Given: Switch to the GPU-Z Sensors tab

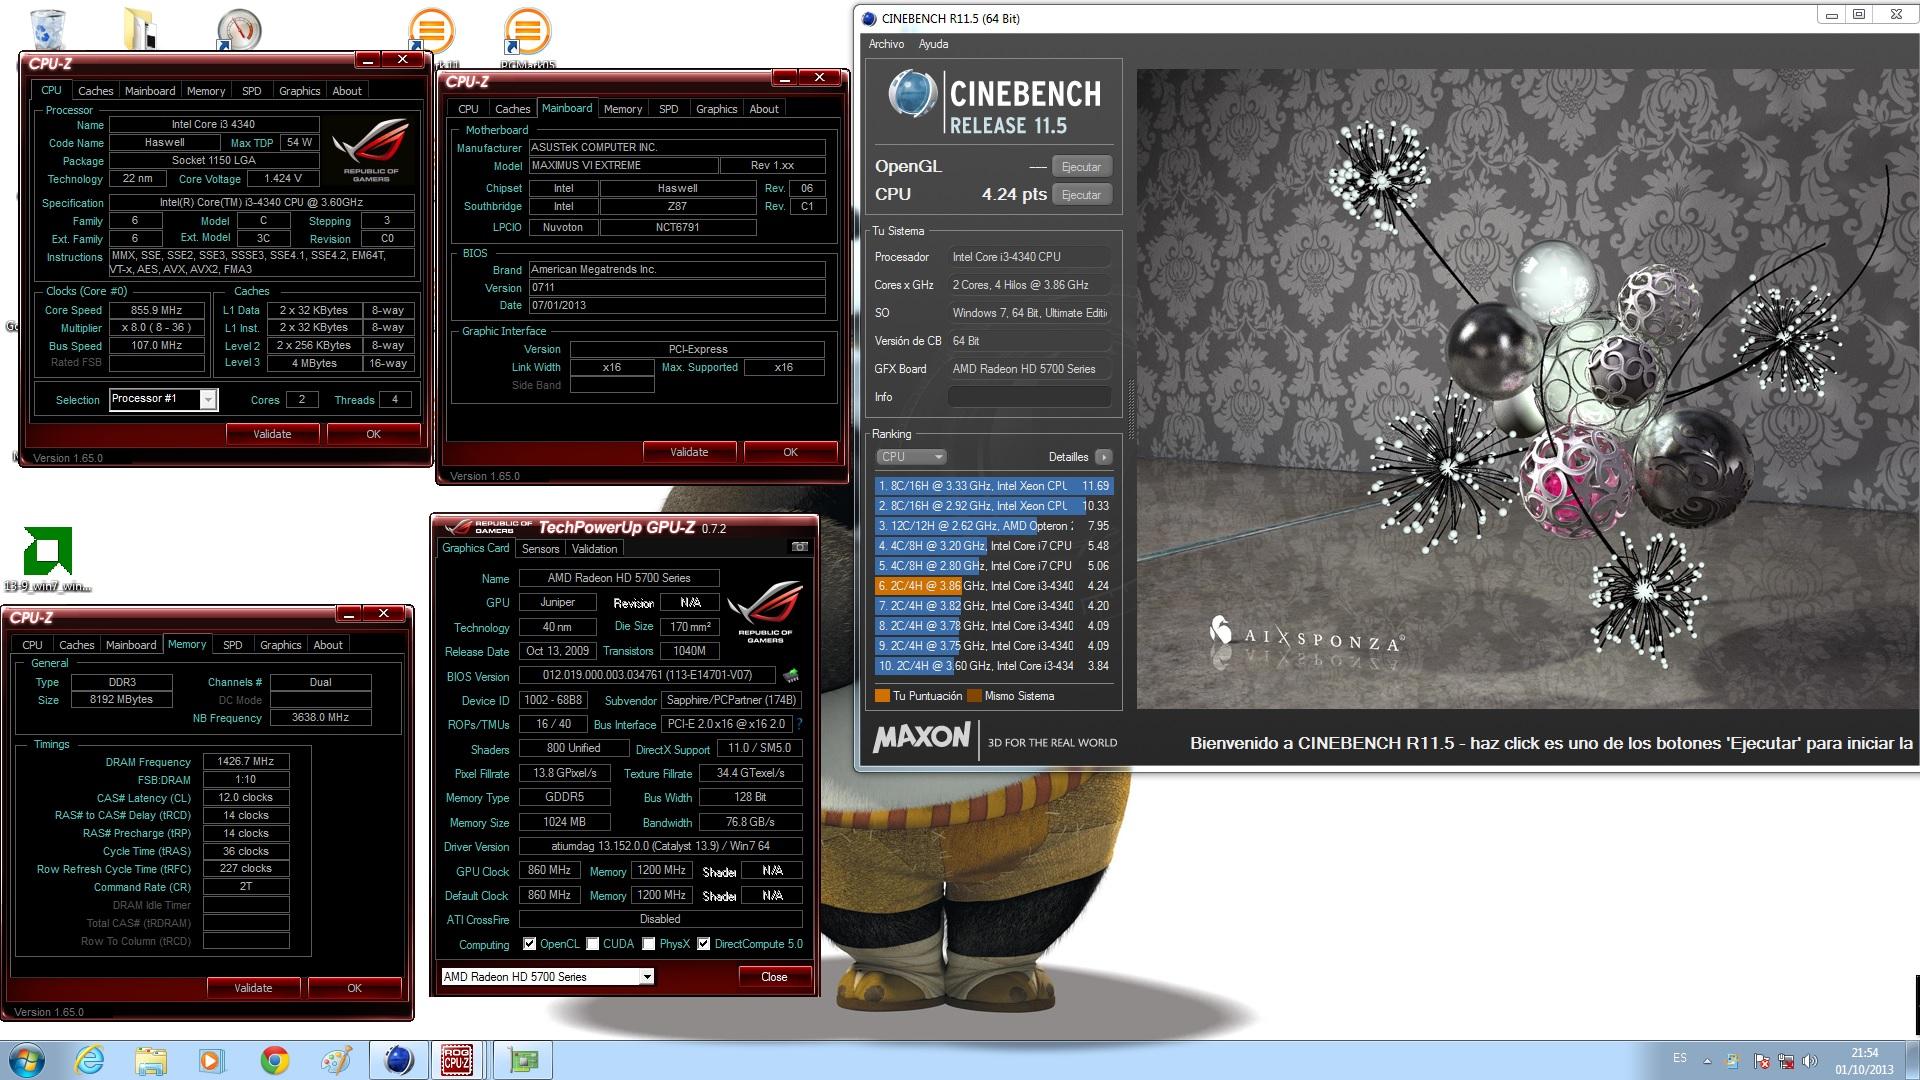Looking at the screenshot, I should coord(541,549).
